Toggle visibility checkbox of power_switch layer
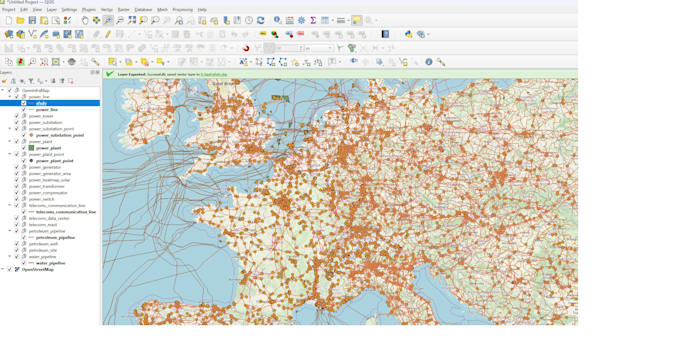The width and height of the screenshot is (680, 364). 17,199
